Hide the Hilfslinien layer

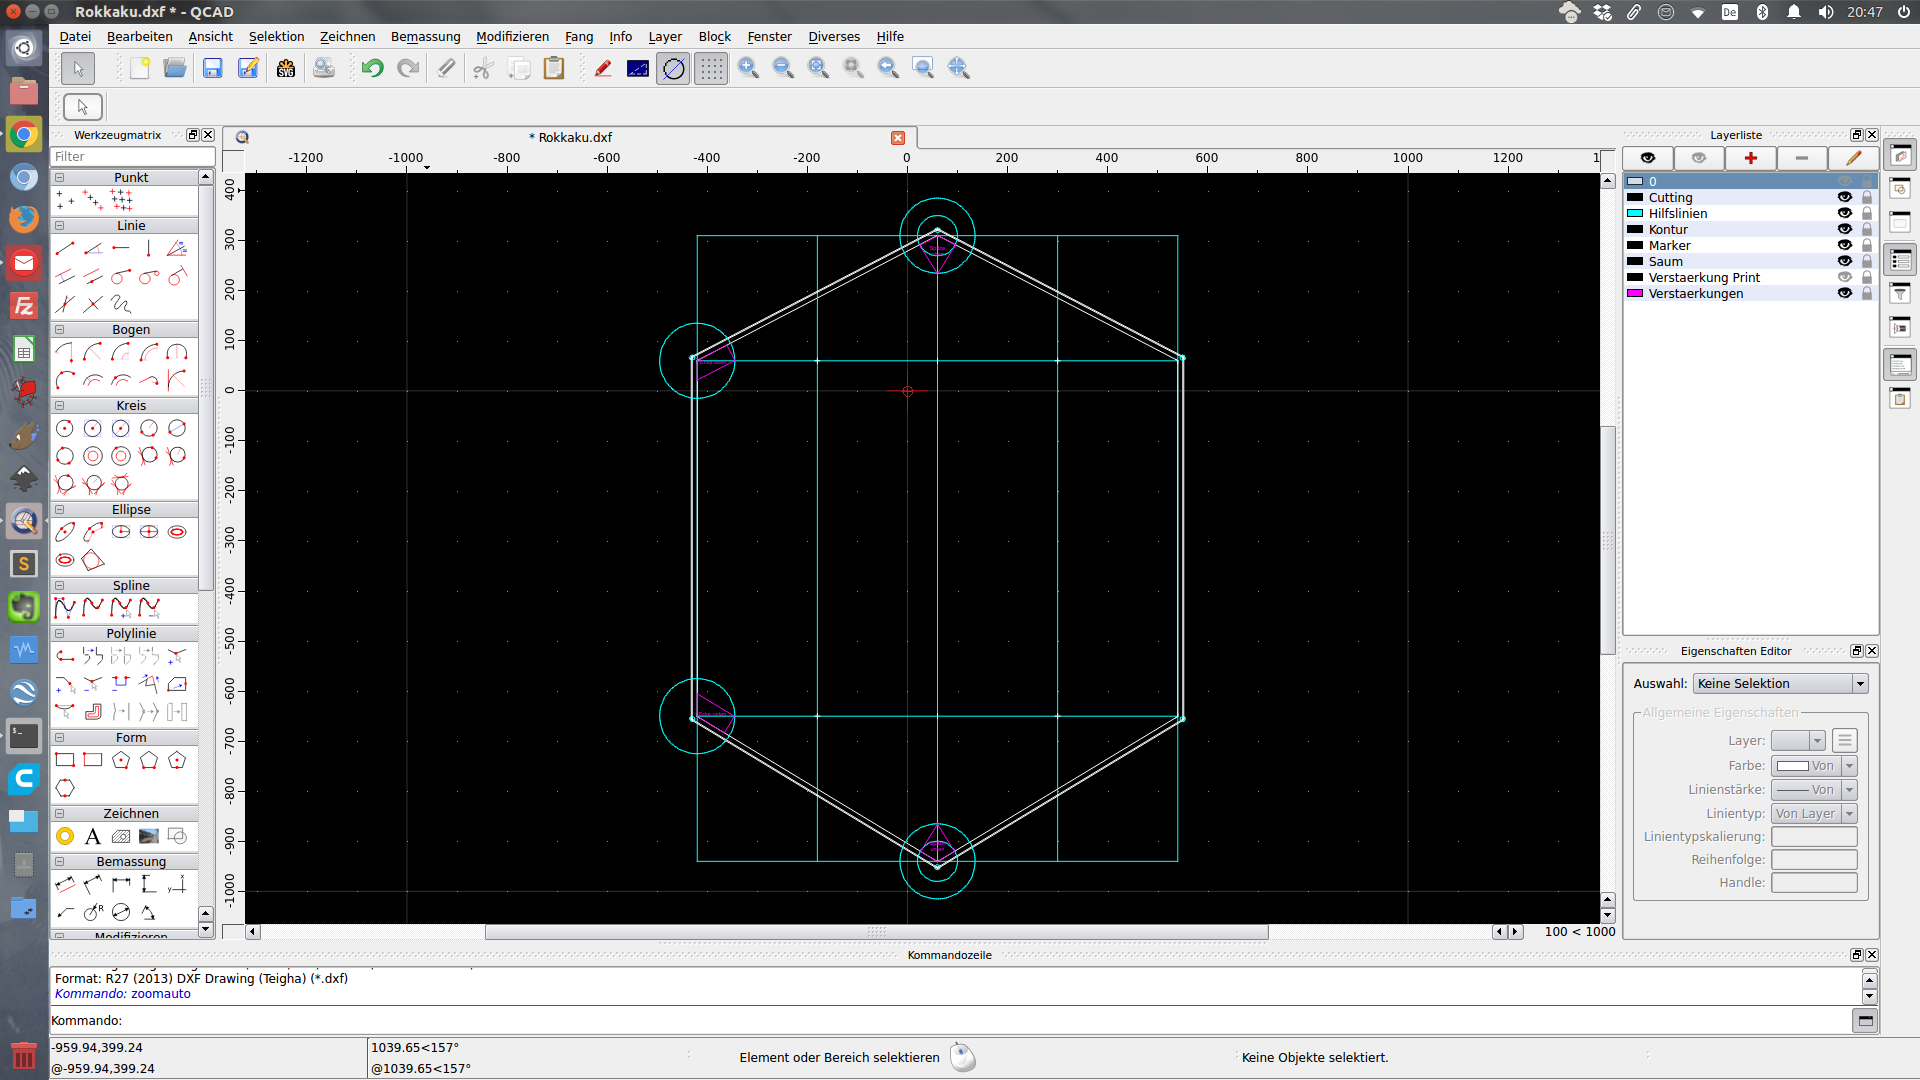1844,213
